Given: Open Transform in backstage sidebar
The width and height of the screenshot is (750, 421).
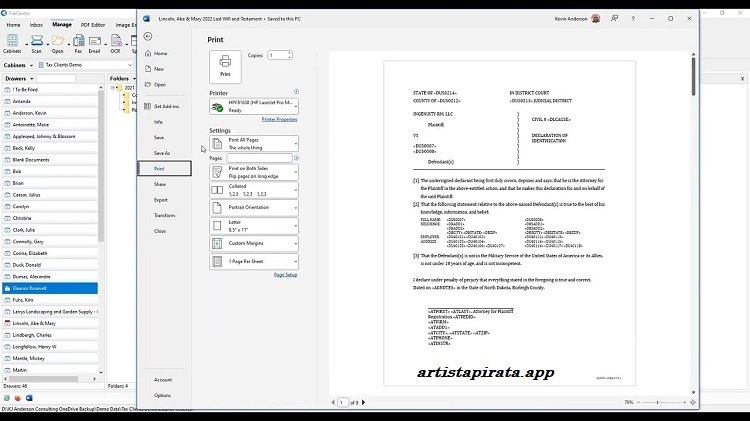Looking at the screenshot, I should tap(165, 215).
